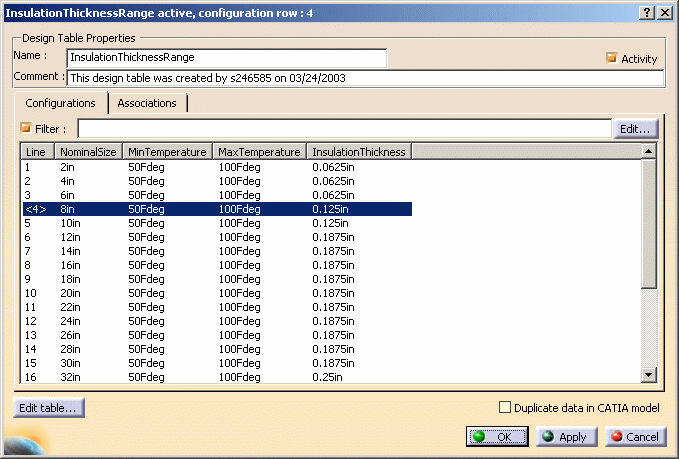Select the 16in nominal size row
The height and width of the screenshot is (459, 679).
pyautogui.click(x=217, y=265)
